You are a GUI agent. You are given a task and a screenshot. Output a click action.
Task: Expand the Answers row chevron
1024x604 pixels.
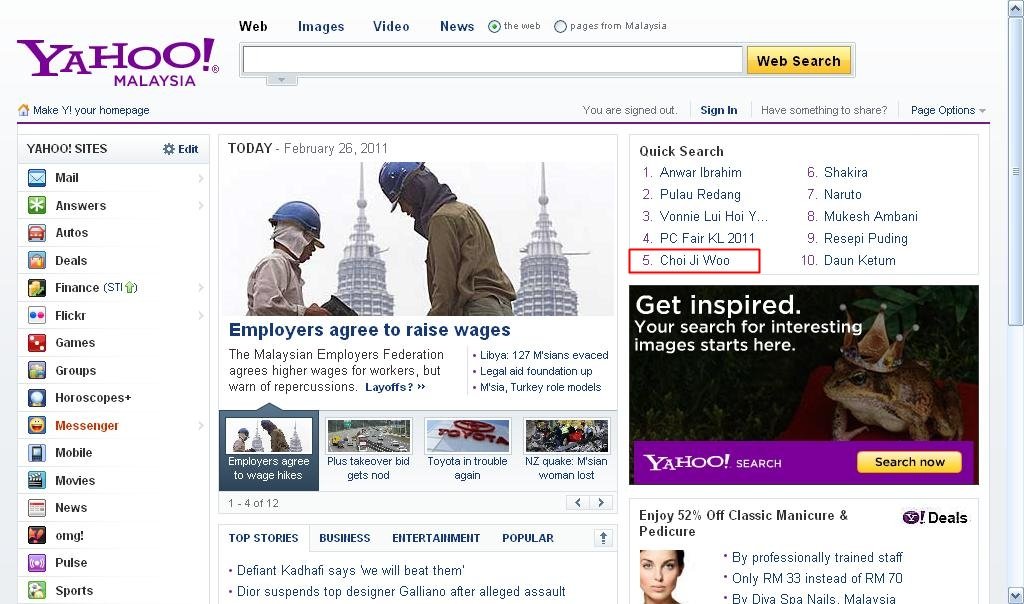click(x=200, y=206)
